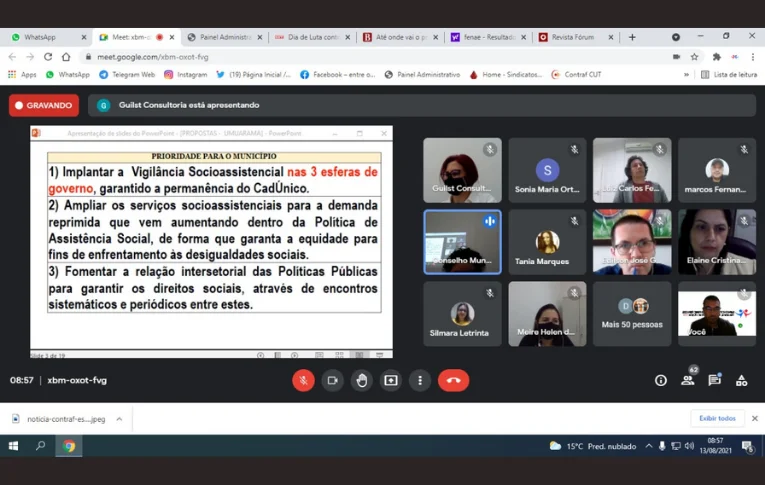The image size is (765, 485).
Task: Open the Home - Sindicatos bookmark
Action: coord(505,75)
